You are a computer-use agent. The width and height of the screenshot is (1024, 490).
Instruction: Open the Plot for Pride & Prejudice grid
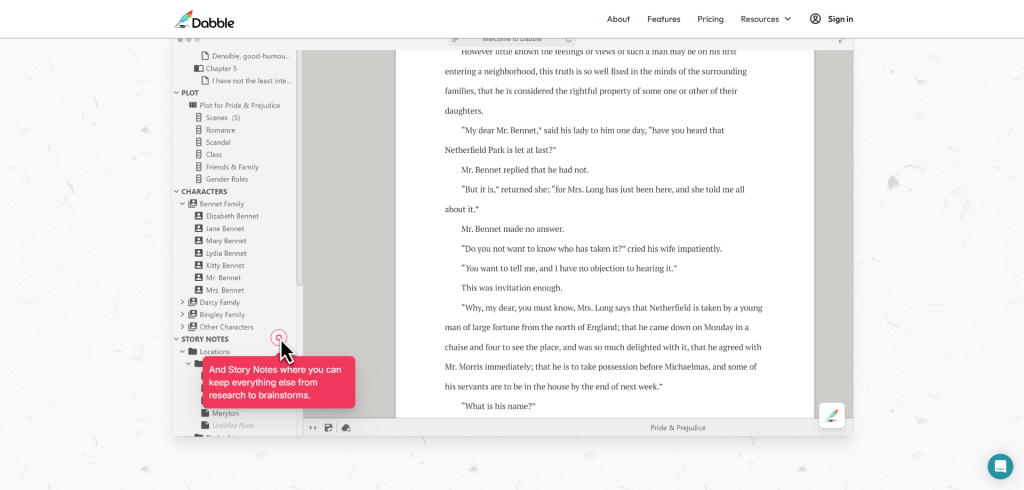239,105
